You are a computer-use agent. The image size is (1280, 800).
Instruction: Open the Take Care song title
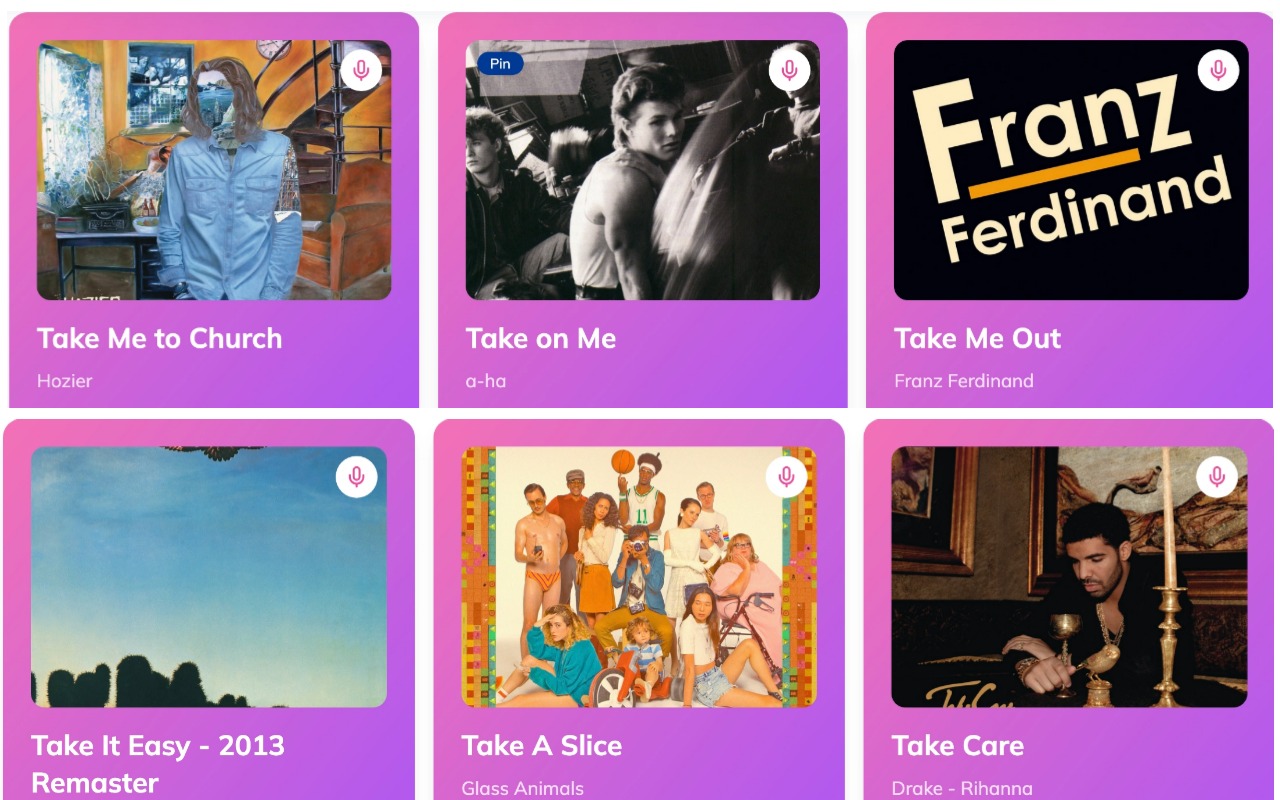pyautogui.click(x=957, y=746)
